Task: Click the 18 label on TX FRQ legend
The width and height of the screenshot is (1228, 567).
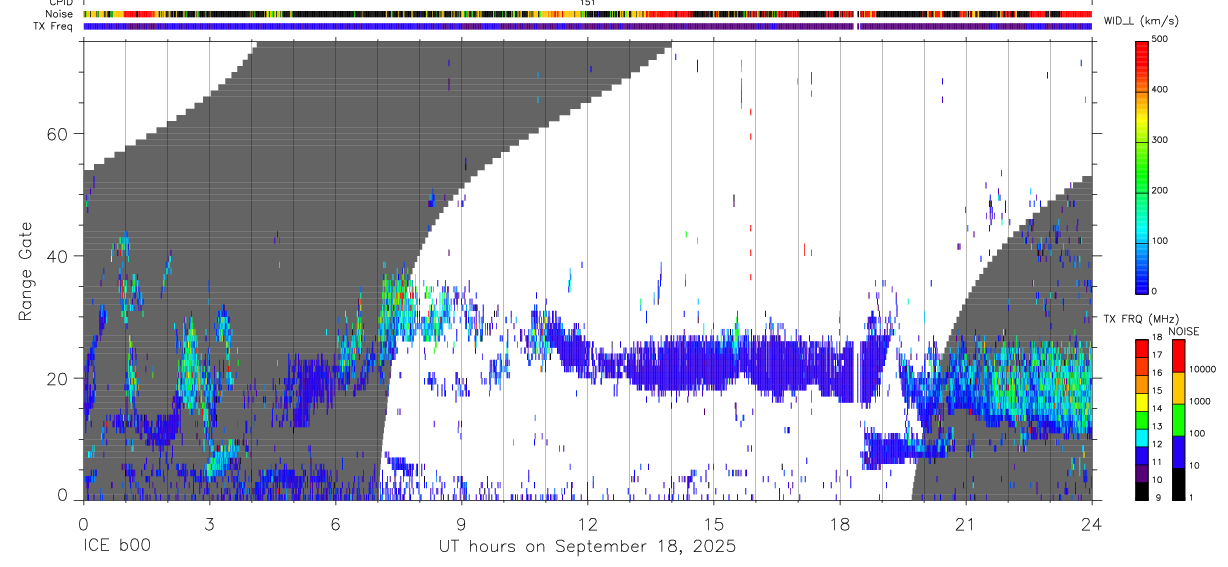Action: 1157,337
